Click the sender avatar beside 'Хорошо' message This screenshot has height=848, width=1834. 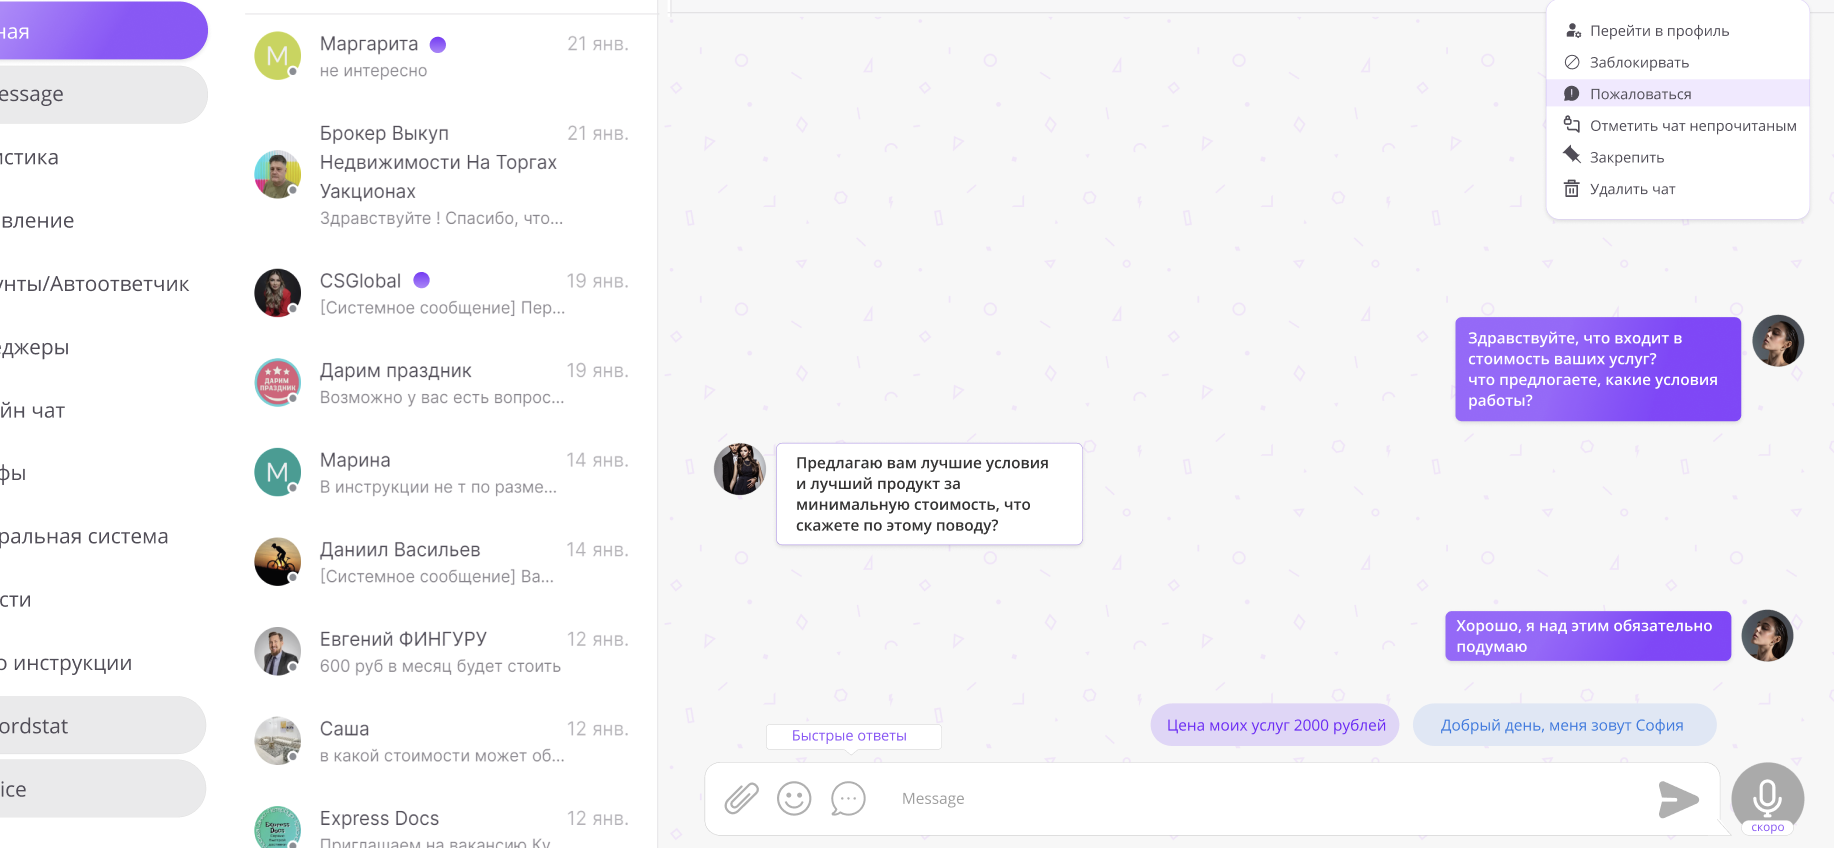point(1767,636)
